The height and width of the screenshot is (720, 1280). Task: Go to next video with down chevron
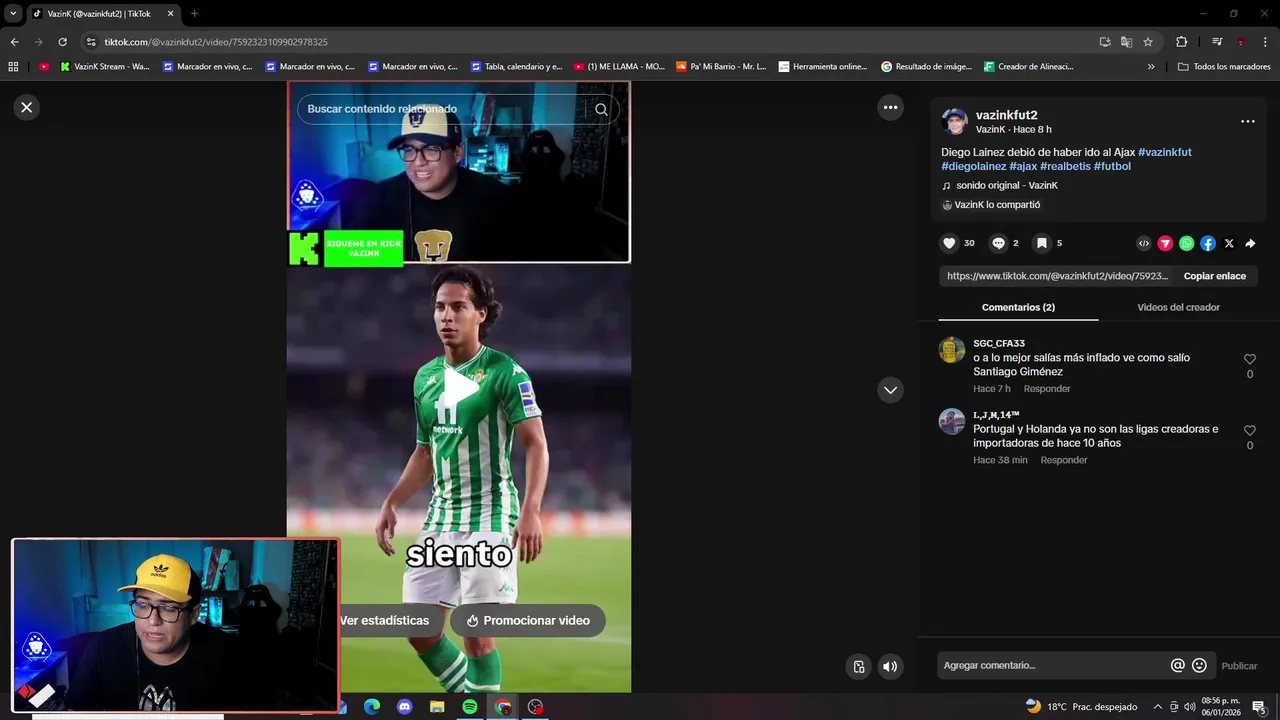890,390
